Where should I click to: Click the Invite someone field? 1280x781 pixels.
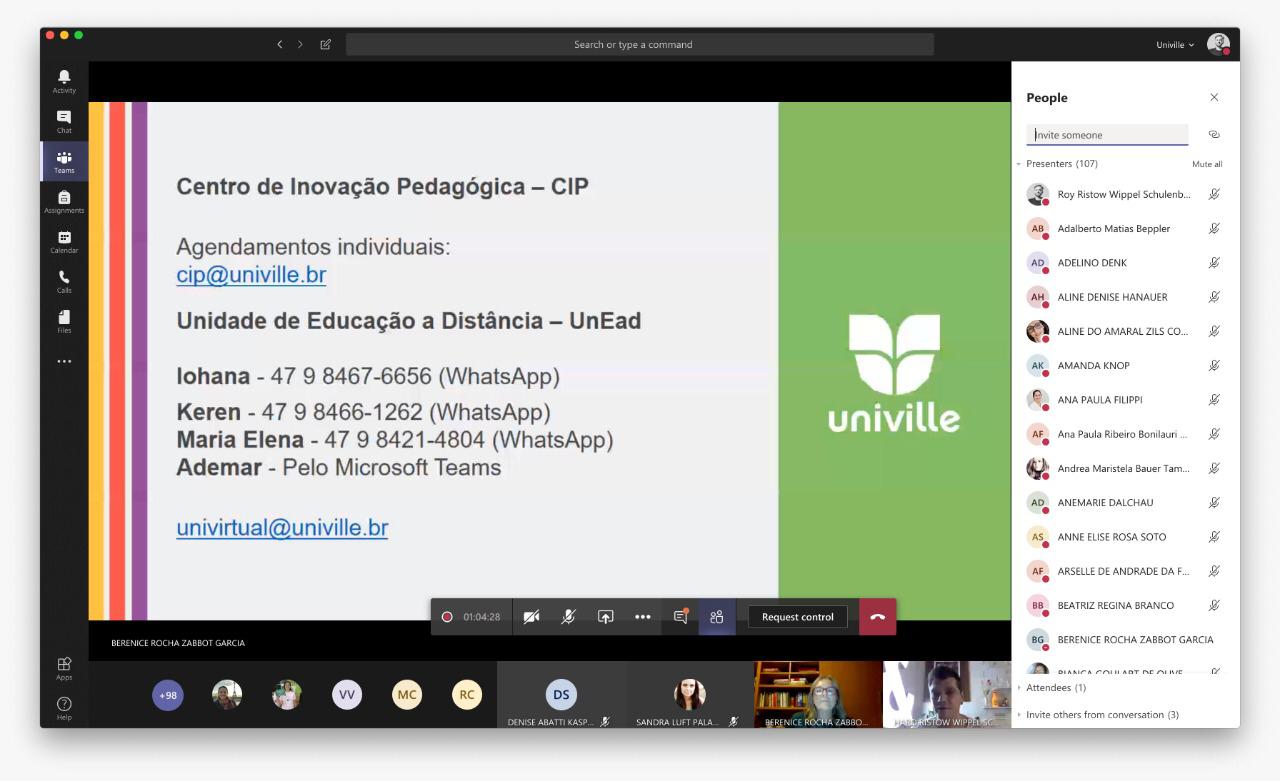pyautogui.click(x=1107, y=135)
